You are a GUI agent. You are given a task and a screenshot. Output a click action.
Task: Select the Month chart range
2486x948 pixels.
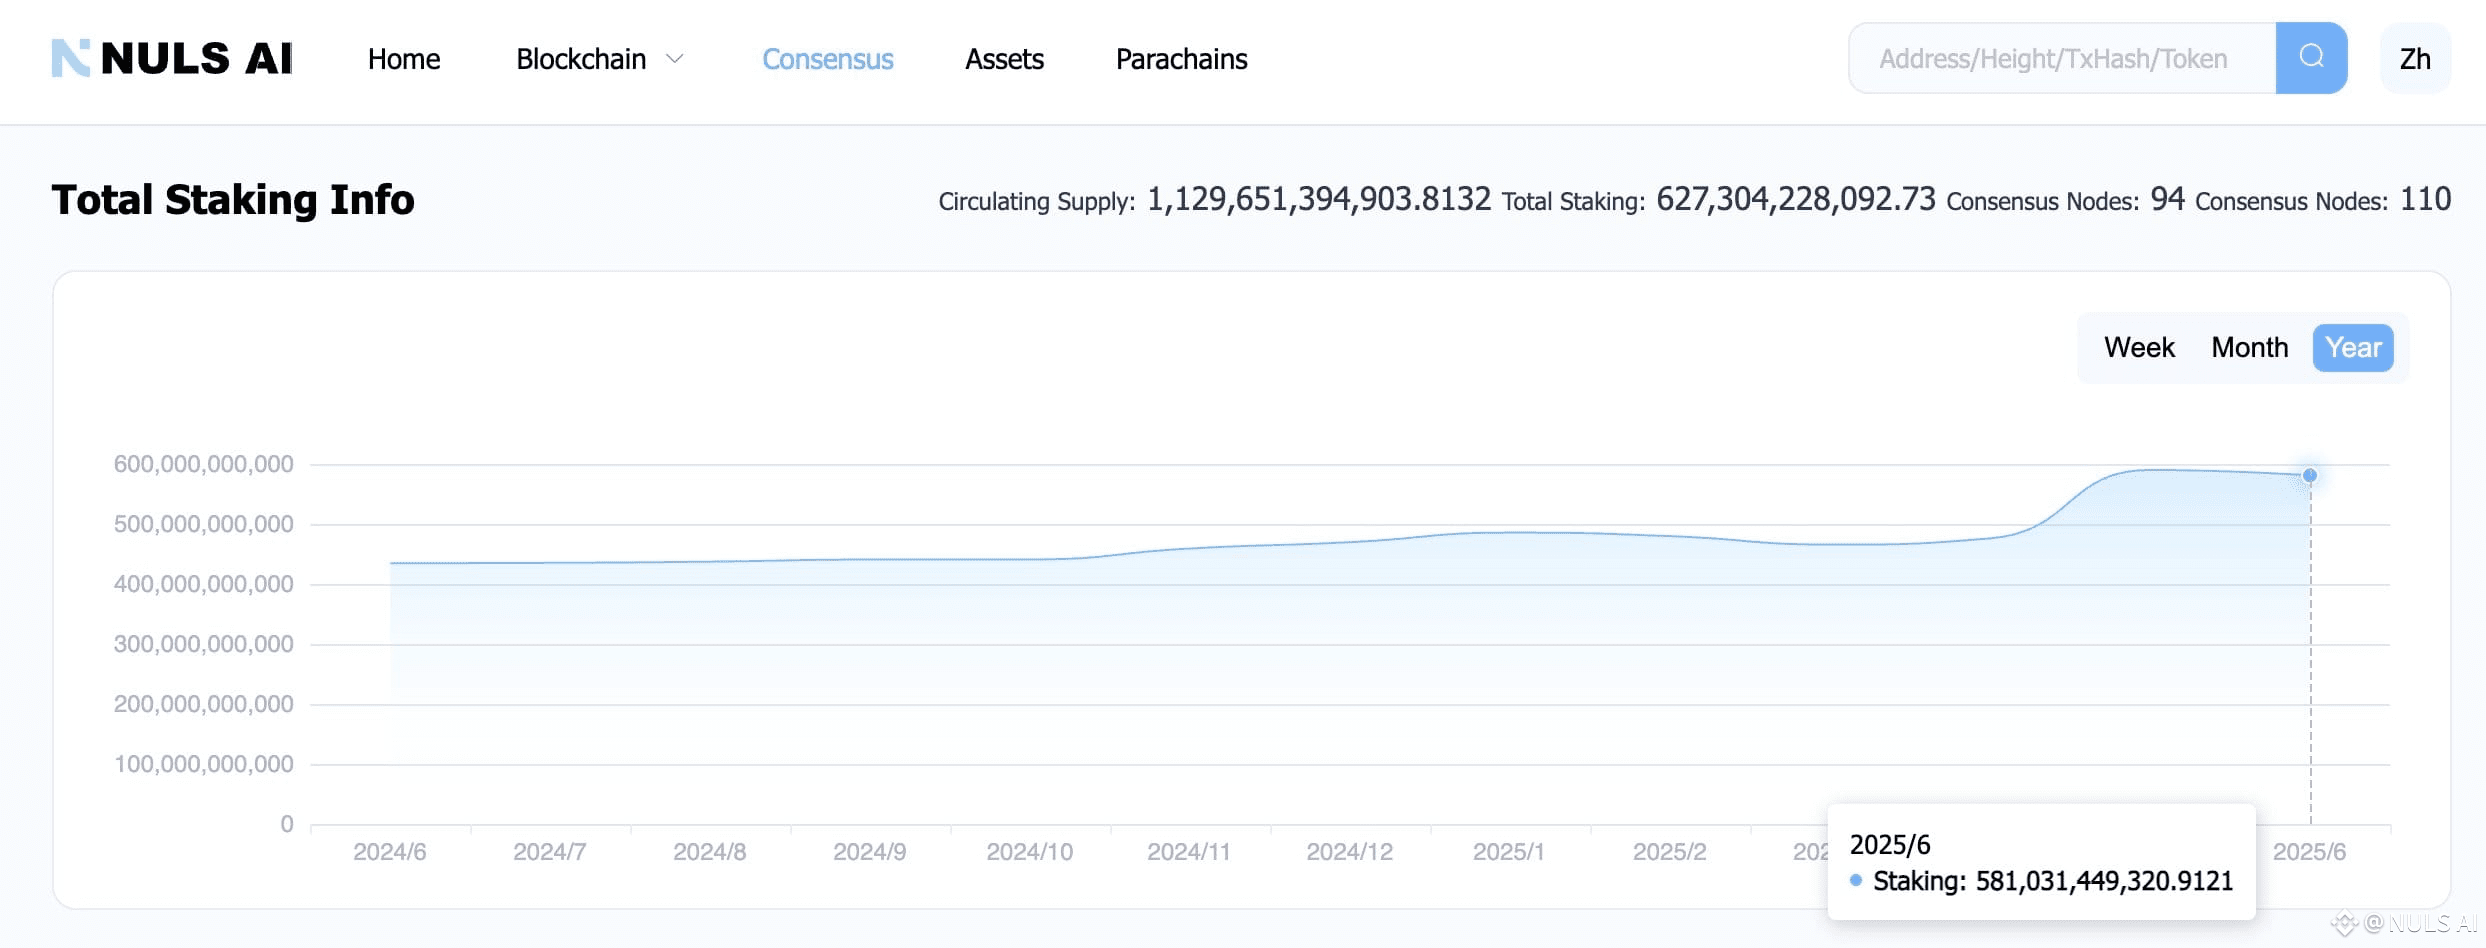[2250, 347]
